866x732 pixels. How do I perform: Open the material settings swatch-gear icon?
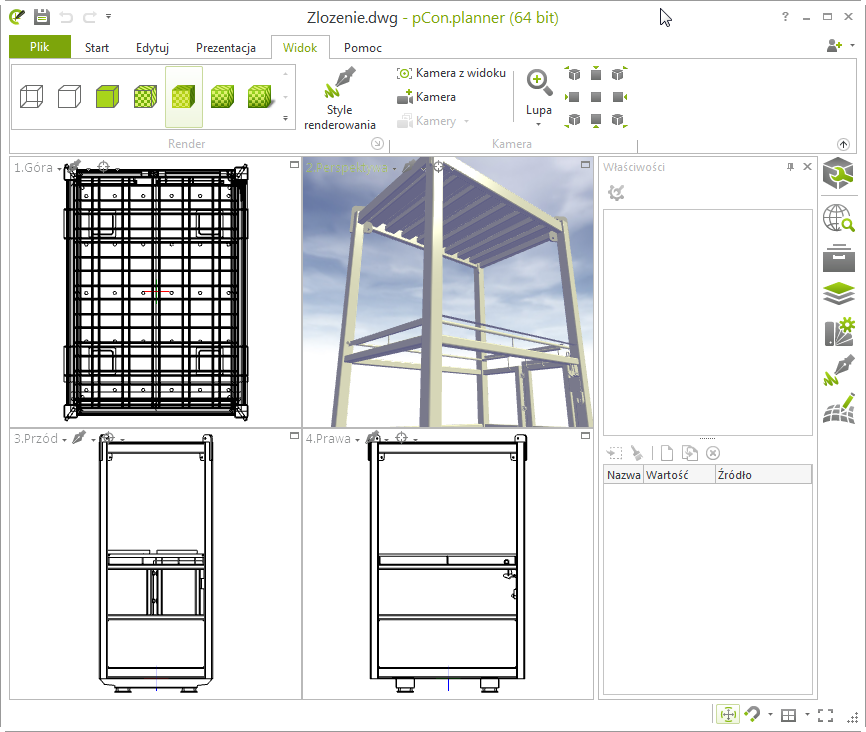tap(838, 332)
